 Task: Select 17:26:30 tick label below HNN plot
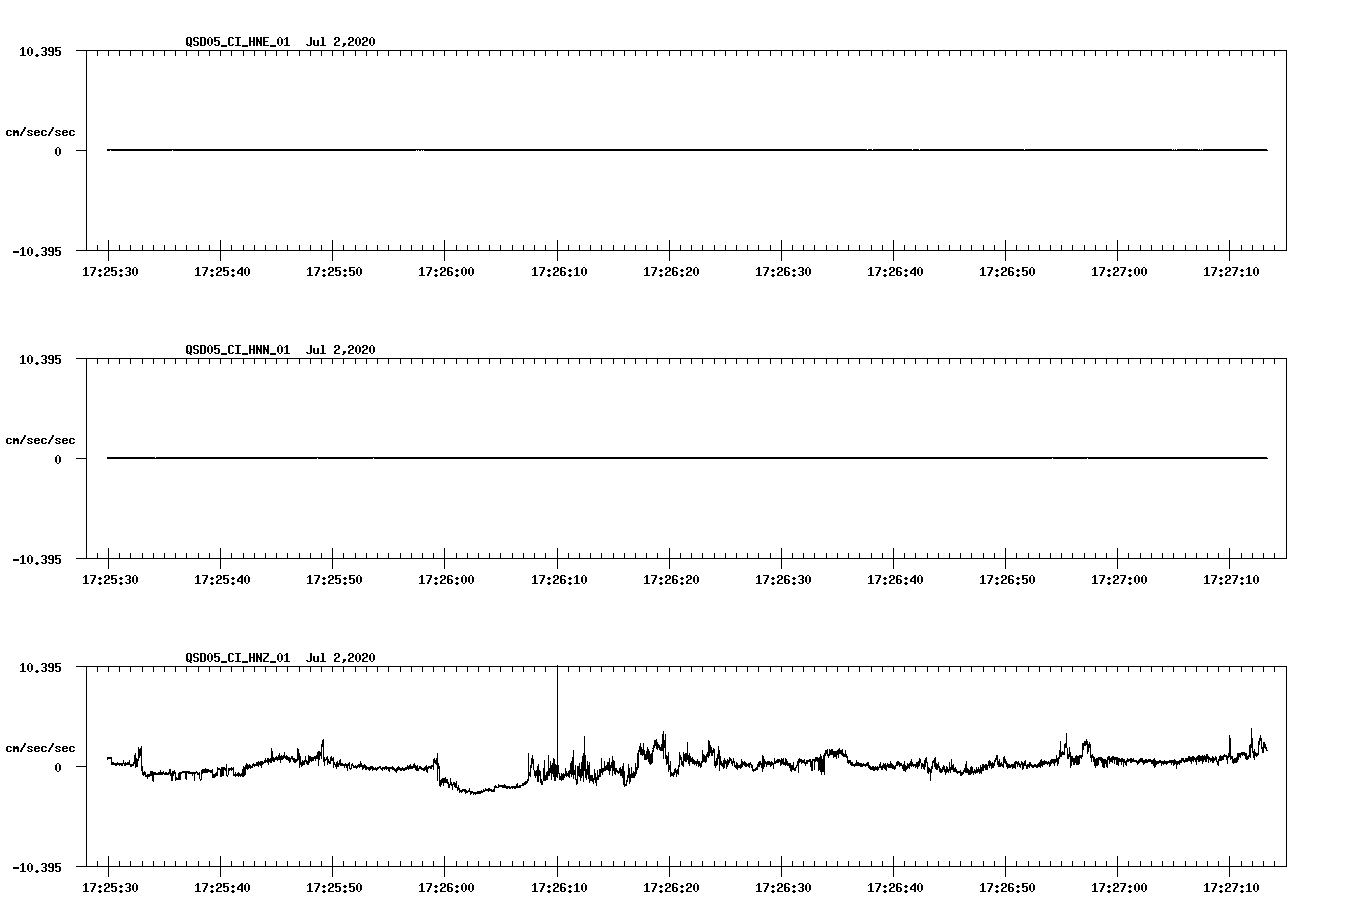[x=783, y=579]
